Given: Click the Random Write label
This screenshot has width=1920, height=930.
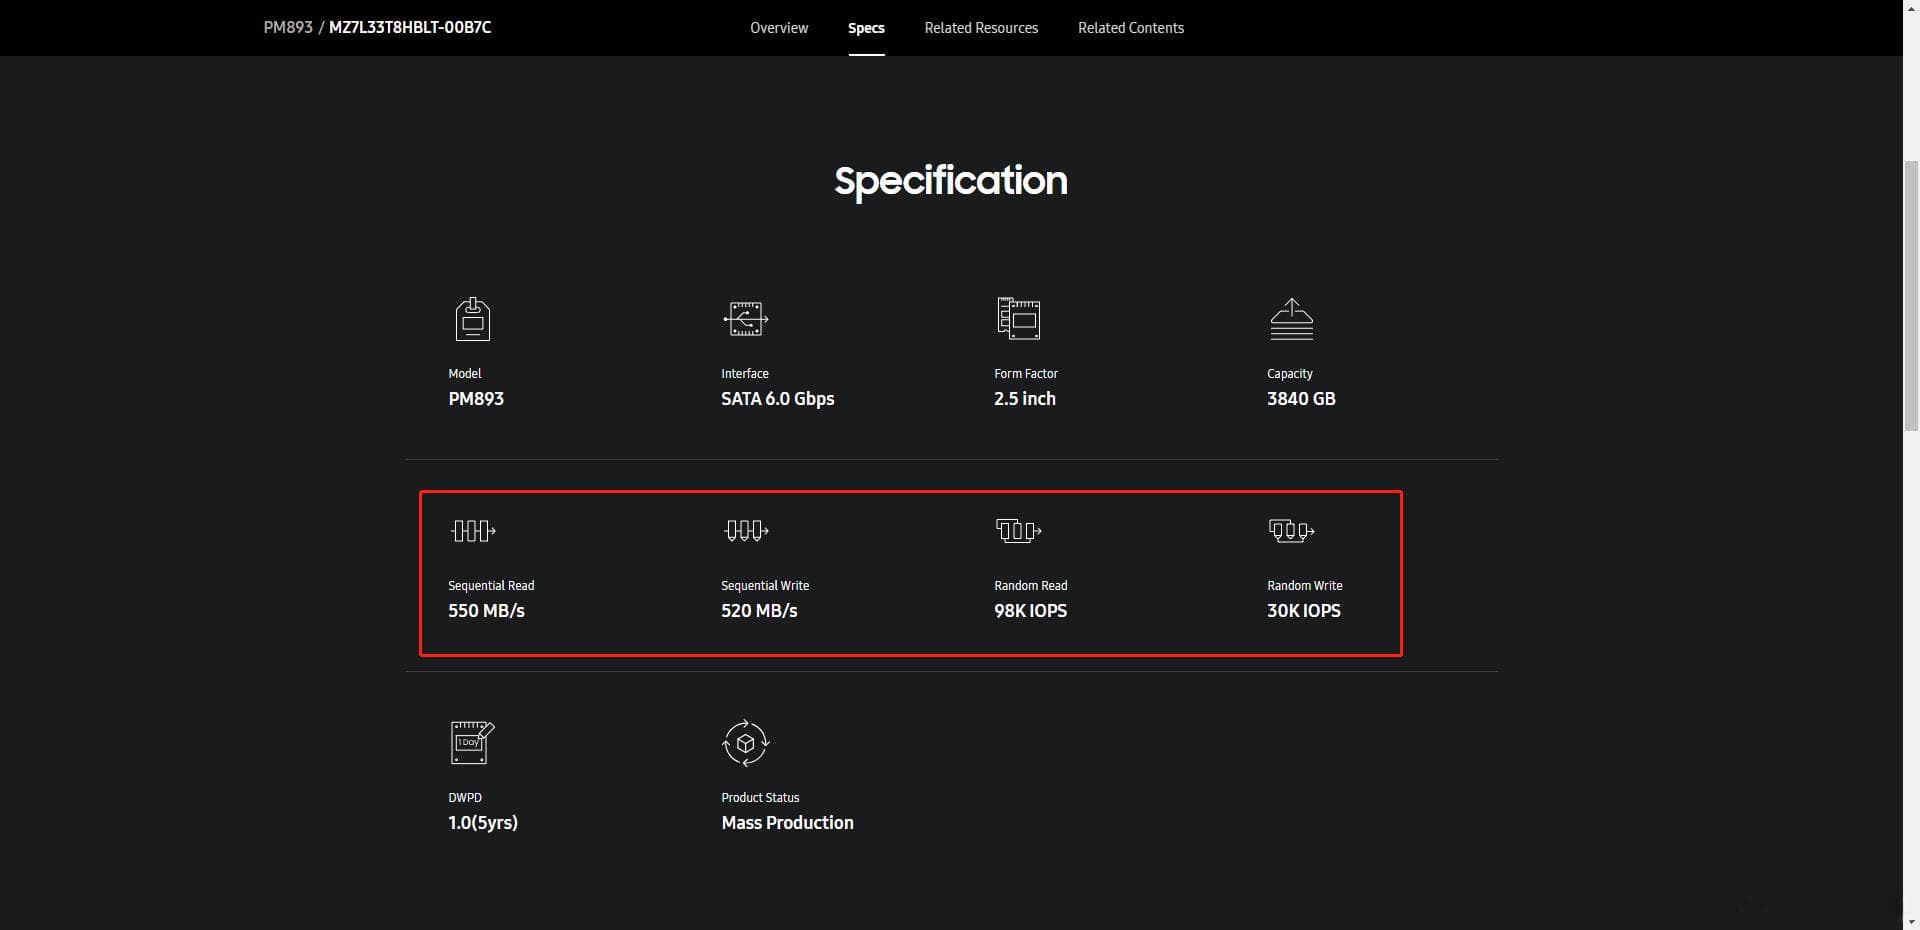Looking at the screenshot, I should click(1305, 586).
